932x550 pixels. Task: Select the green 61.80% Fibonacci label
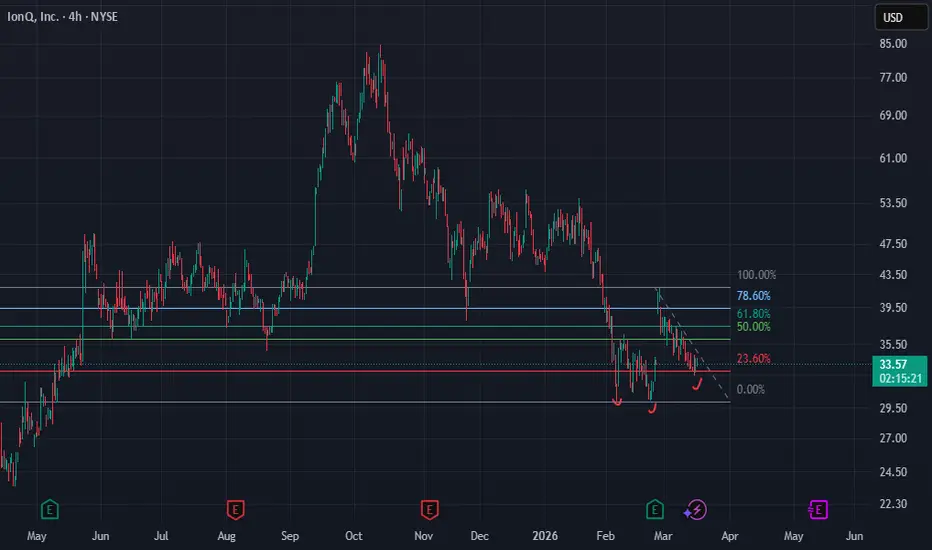pyautogui.click(x=754, y=313)
